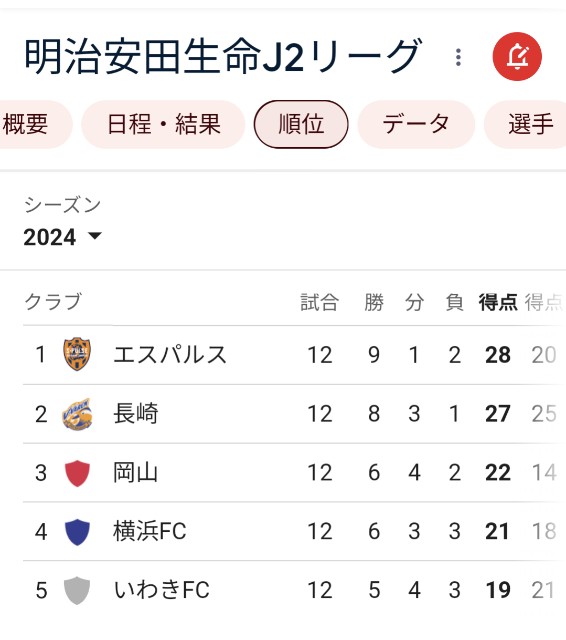Open the 選手 tab
The width and height of the screenshot is (566, 640).
point(526,124)
